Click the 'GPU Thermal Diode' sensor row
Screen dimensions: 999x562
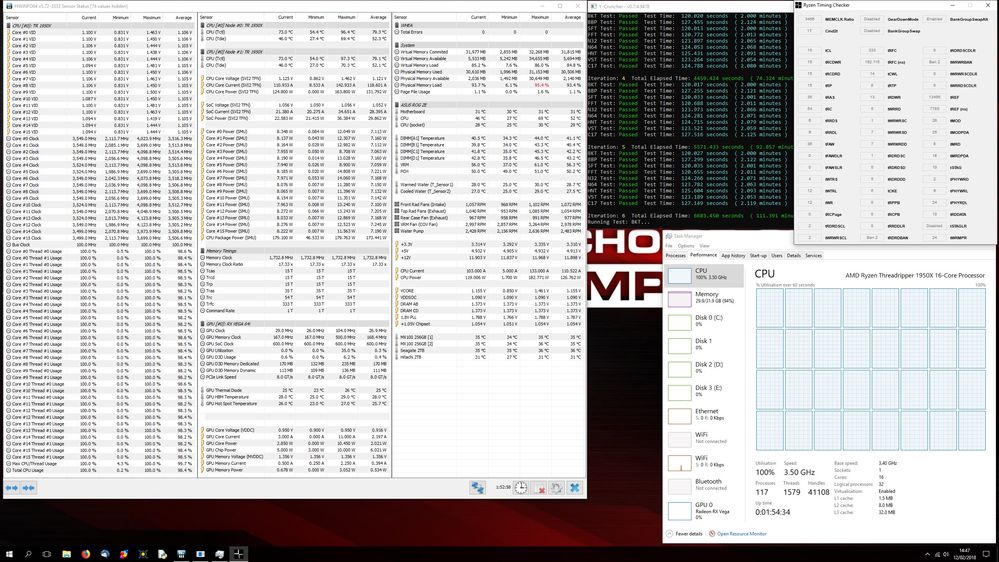(x=294, y=390)
